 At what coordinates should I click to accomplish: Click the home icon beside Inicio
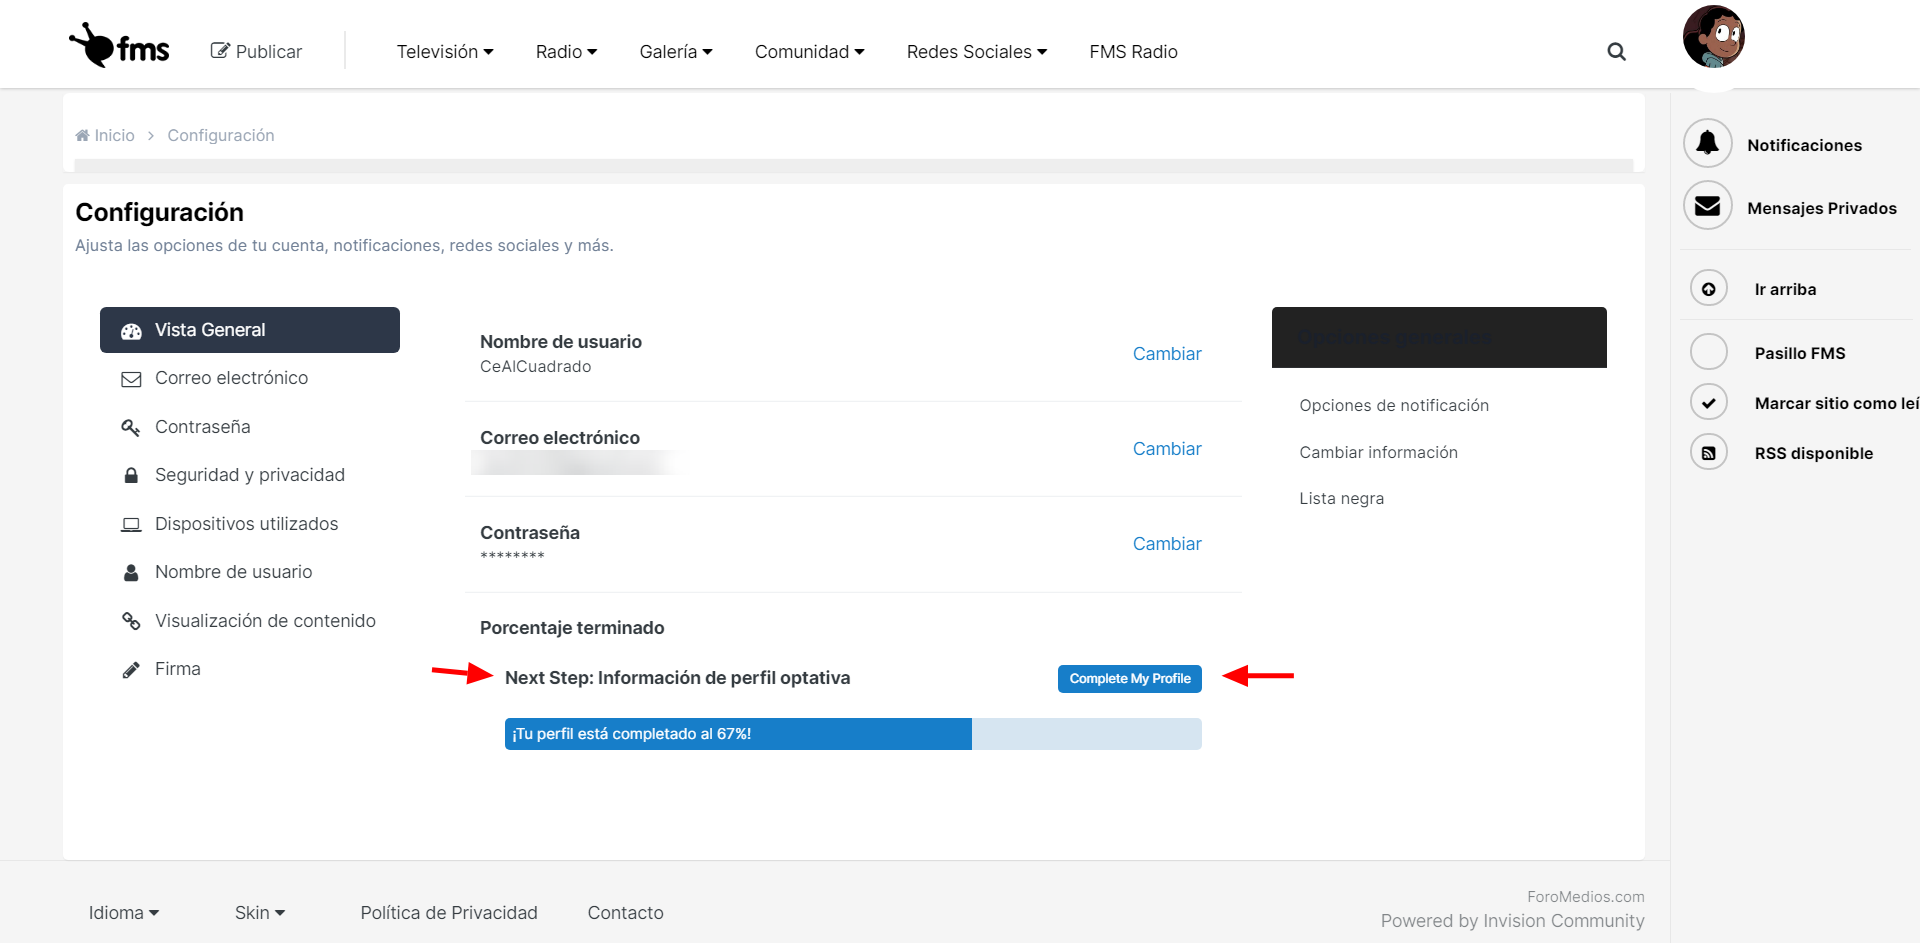click(x=82, y=135)
